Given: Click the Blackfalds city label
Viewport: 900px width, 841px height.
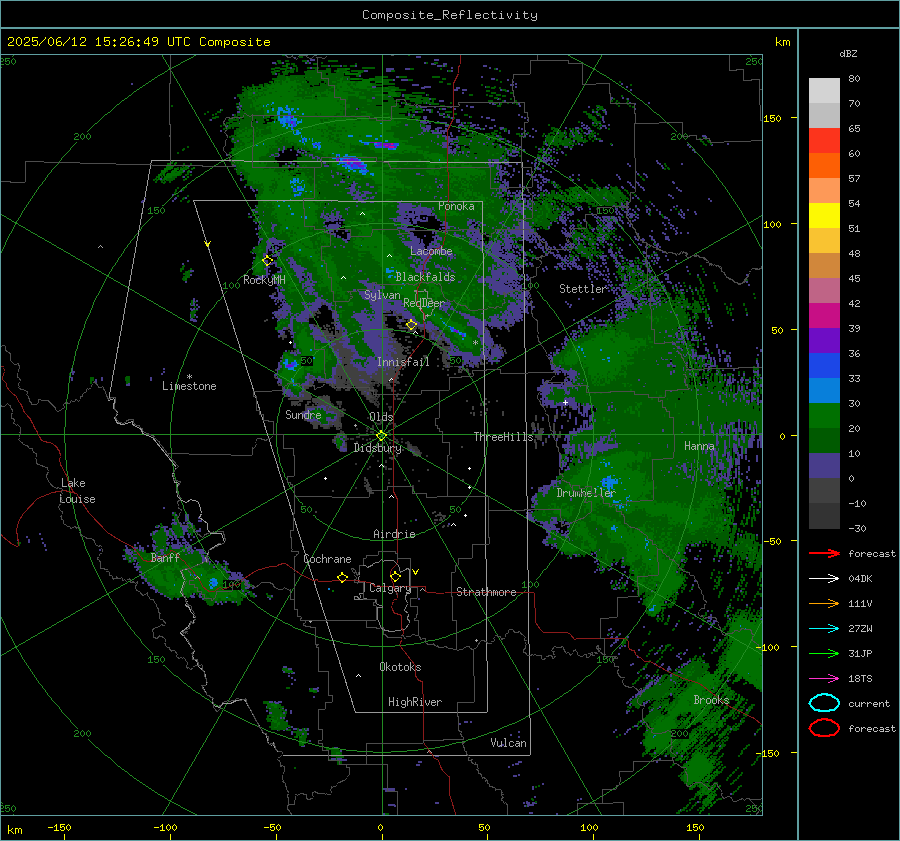Looking at the screenshot, I should point(425,277).
